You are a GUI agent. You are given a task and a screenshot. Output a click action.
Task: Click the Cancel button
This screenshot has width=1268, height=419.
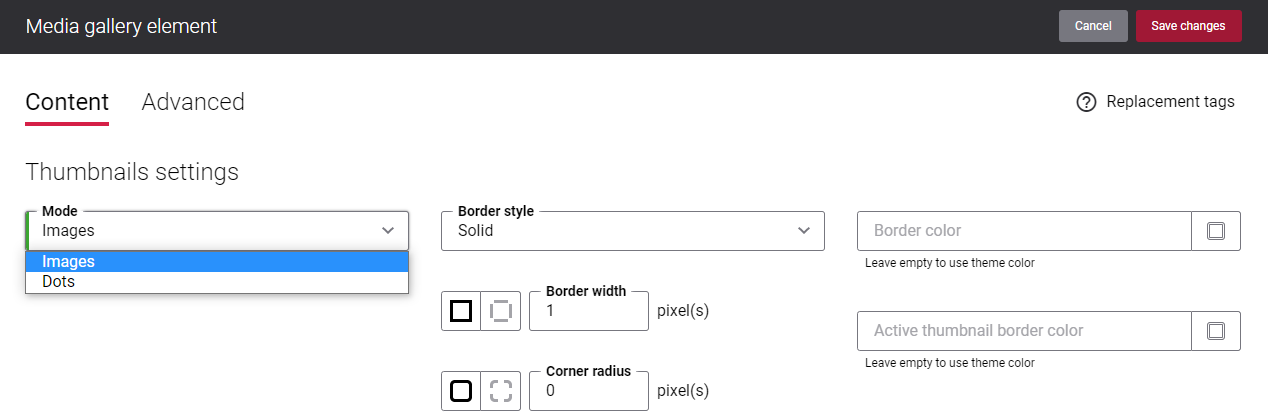click(1093, 26)
